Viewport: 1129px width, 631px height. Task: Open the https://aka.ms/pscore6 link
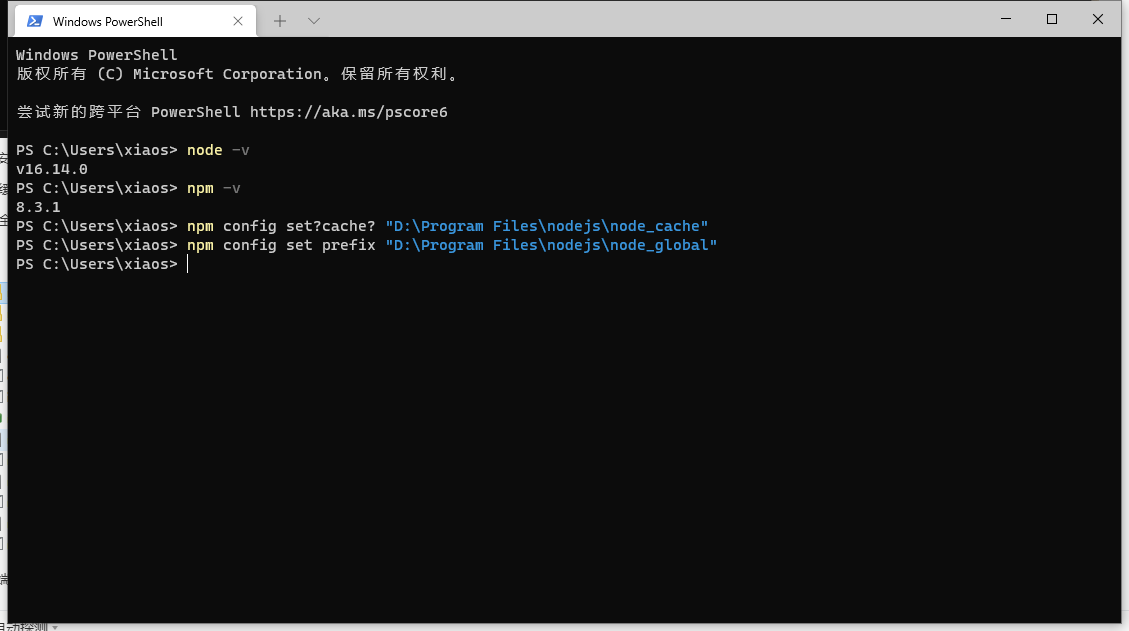point(348,112)
